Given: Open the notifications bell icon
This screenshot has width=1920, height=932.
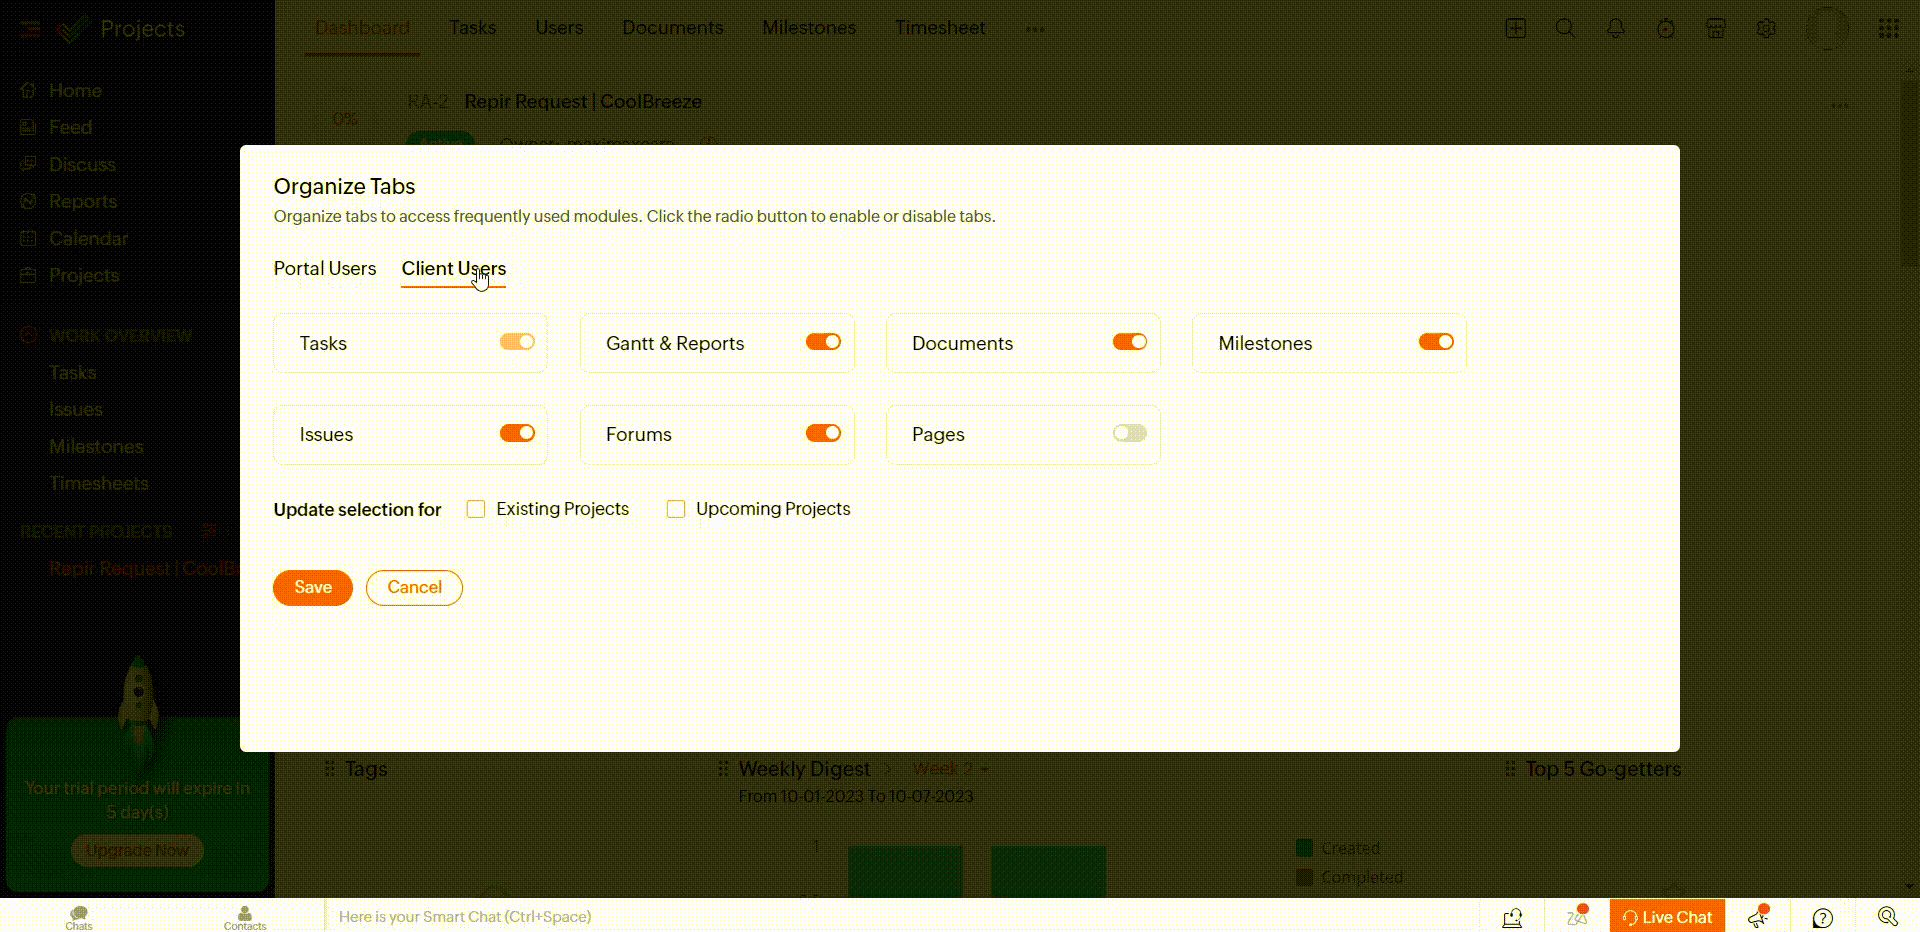Looking at the screenshot, I should [x=1615, y=29].
